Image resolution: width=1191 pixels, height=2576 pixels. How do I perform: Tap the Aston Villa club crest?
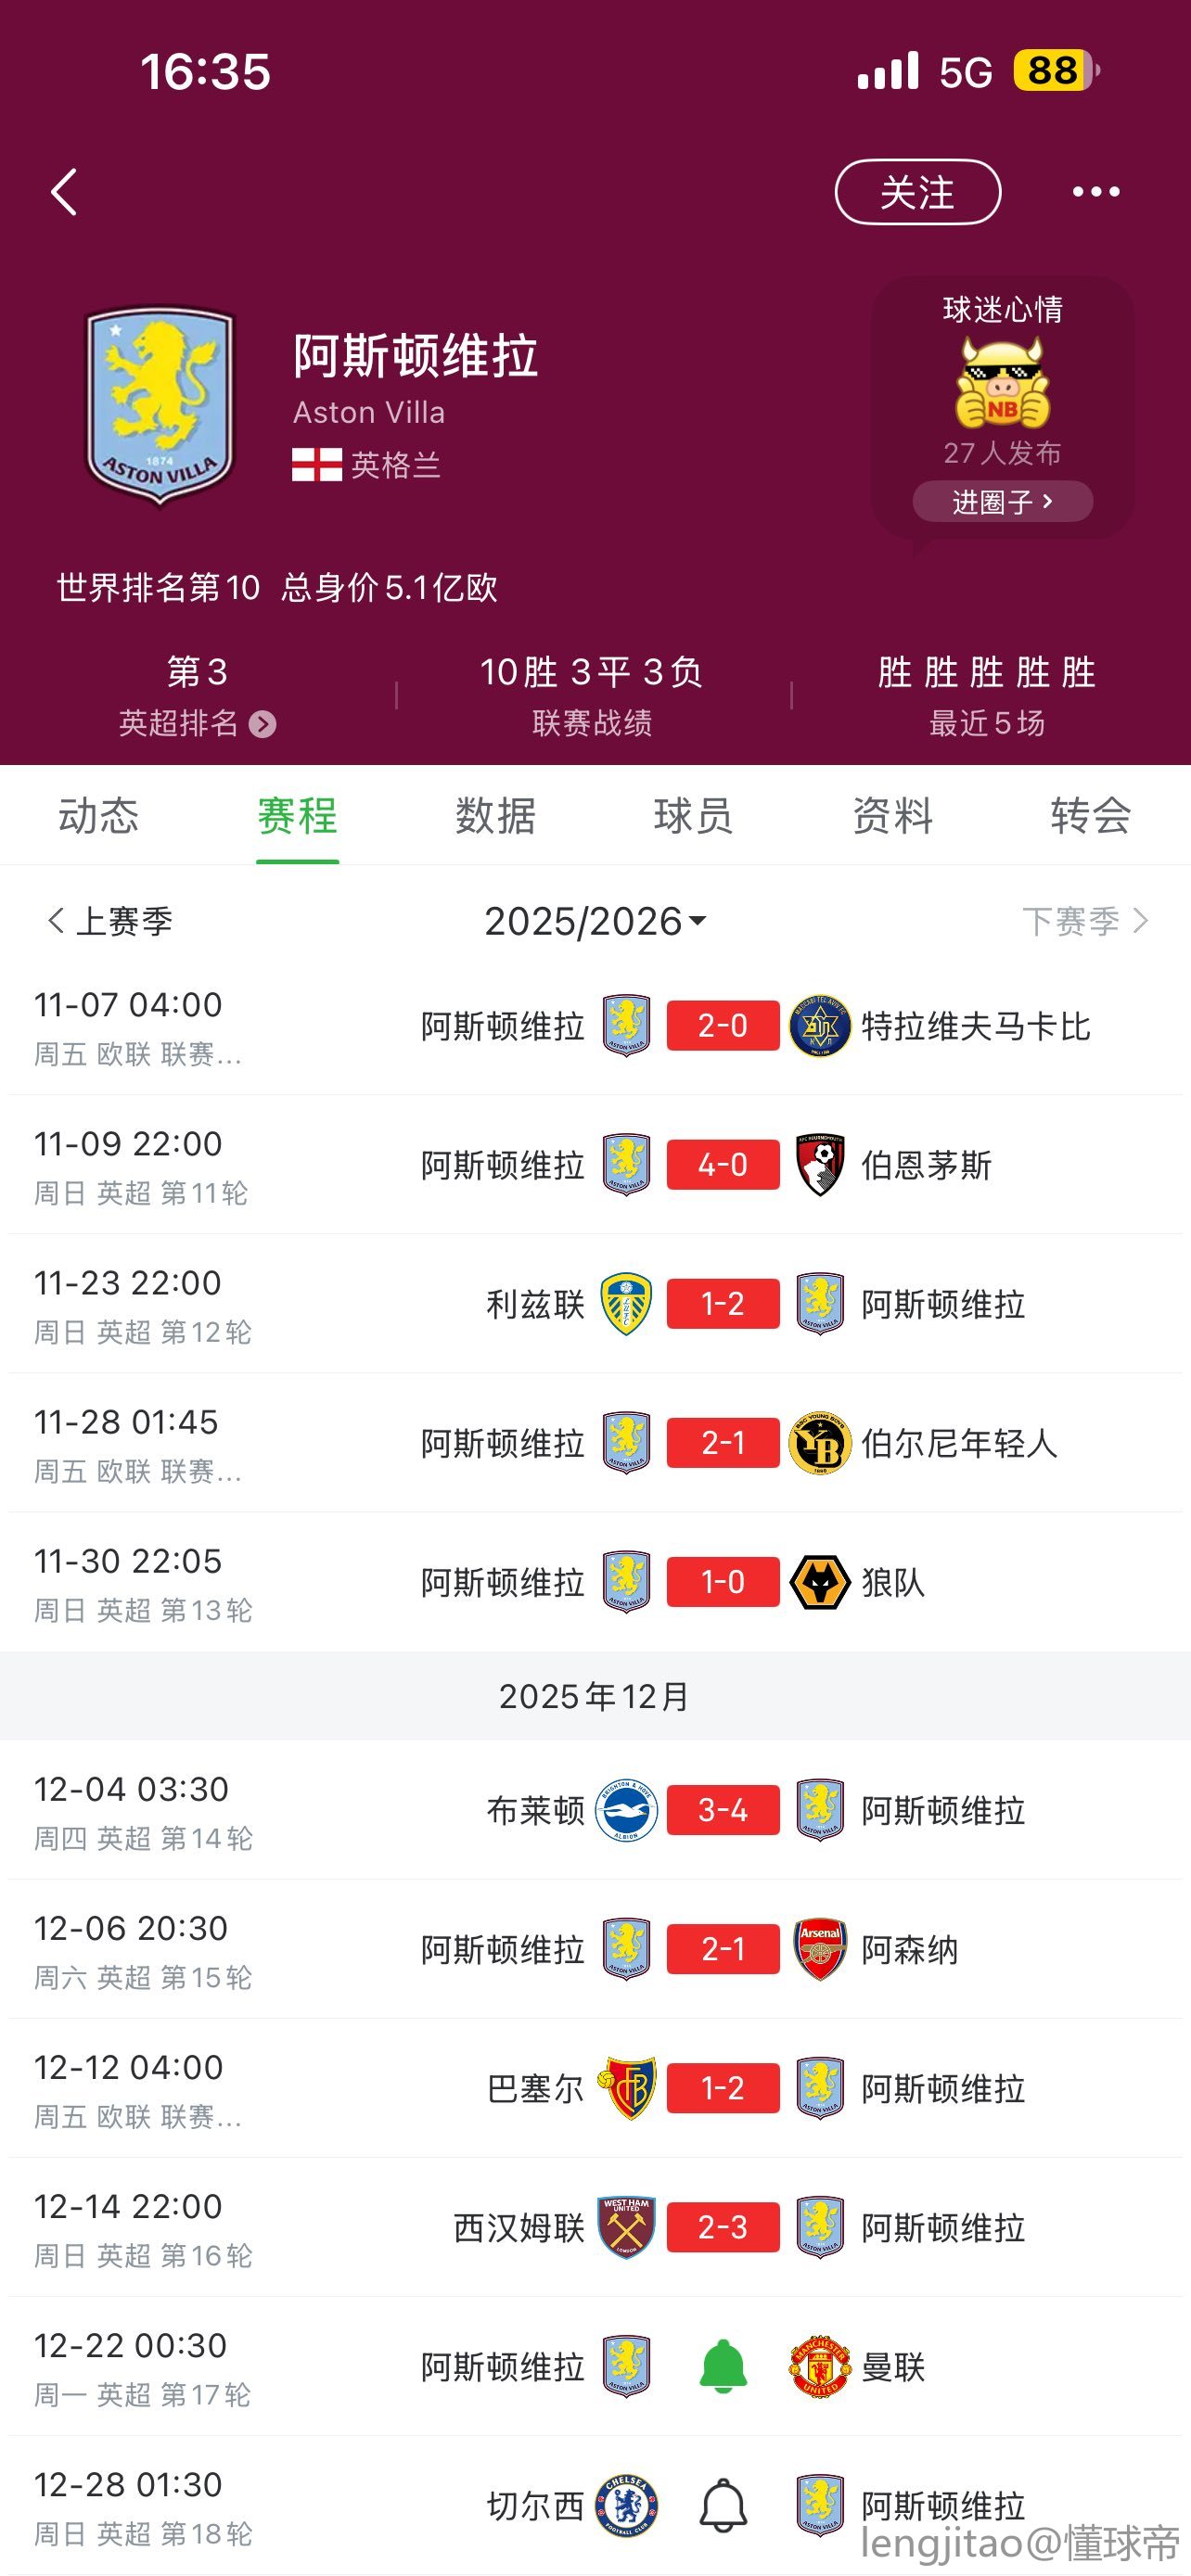click(160, 405)
